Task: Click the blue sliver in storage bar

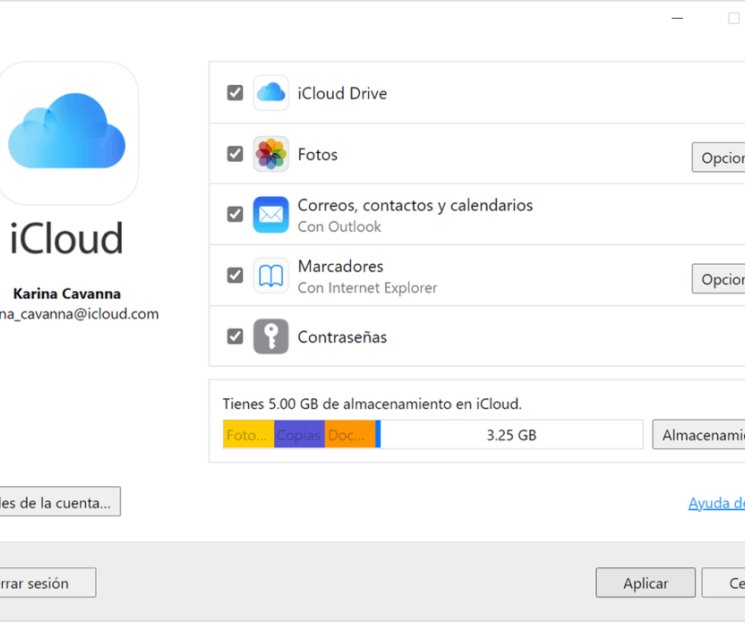Action: tap(378, 434)
